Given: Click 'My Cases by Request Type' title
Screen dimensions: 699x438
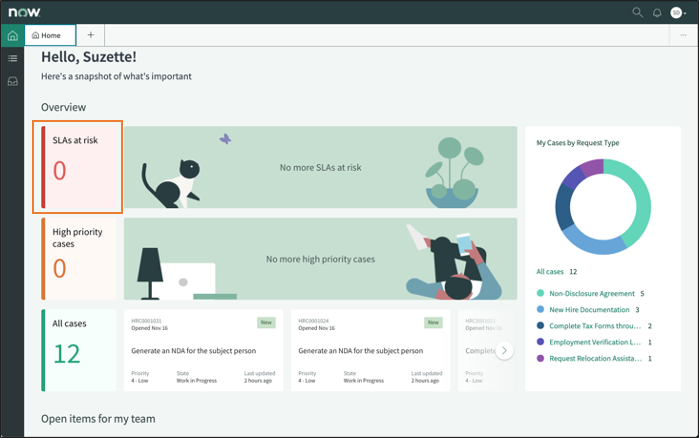Looking at the screenshot, I should coord(578,143).
